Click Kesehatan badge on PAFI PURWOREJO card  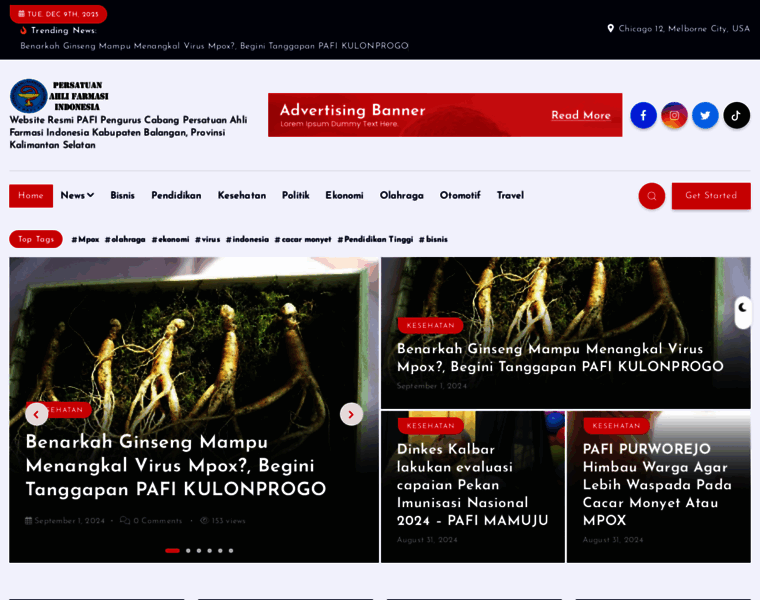(616, 426)
